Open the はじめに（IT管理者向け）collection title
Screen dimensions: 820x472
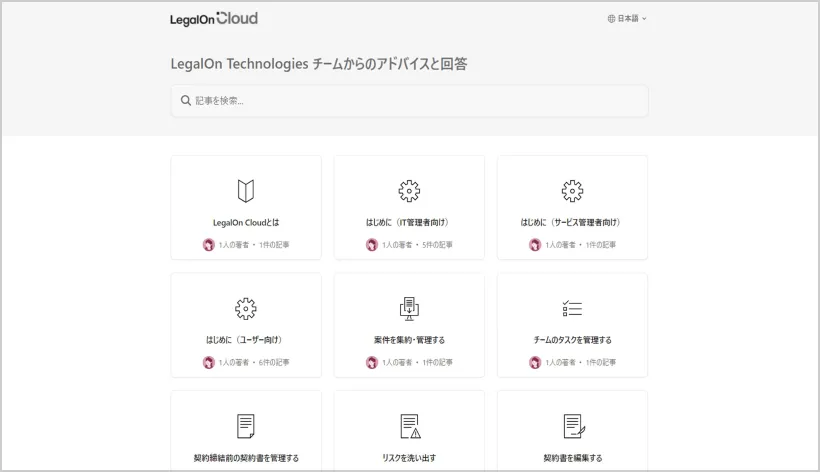coord(409,222)
